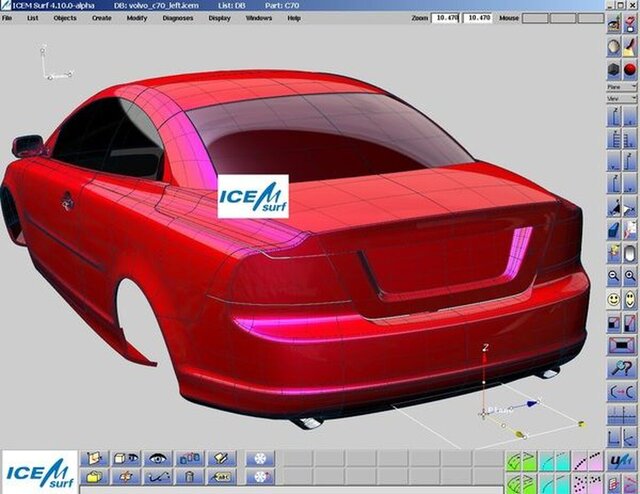640x494 pixels.
Task: Click the round smiley face icon
Action: pos(613,300)
